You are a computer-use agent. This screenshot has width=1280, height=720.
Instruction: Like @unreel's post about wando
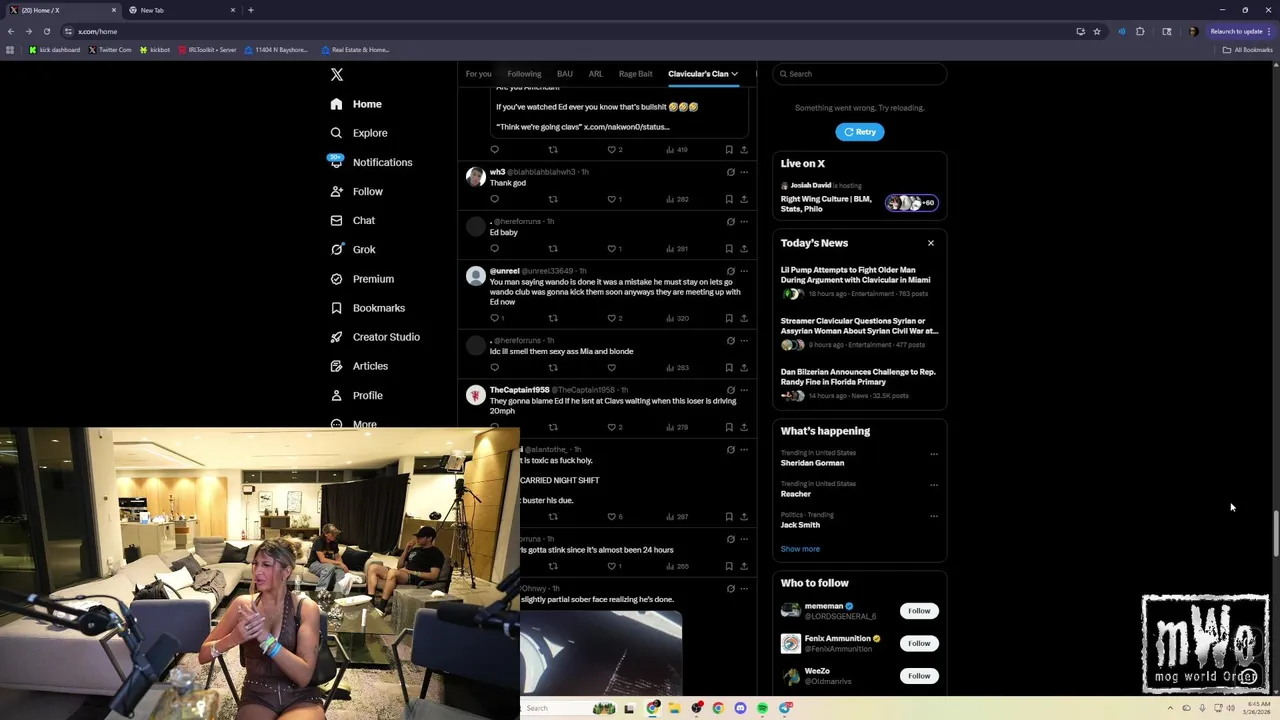[614, 318]
